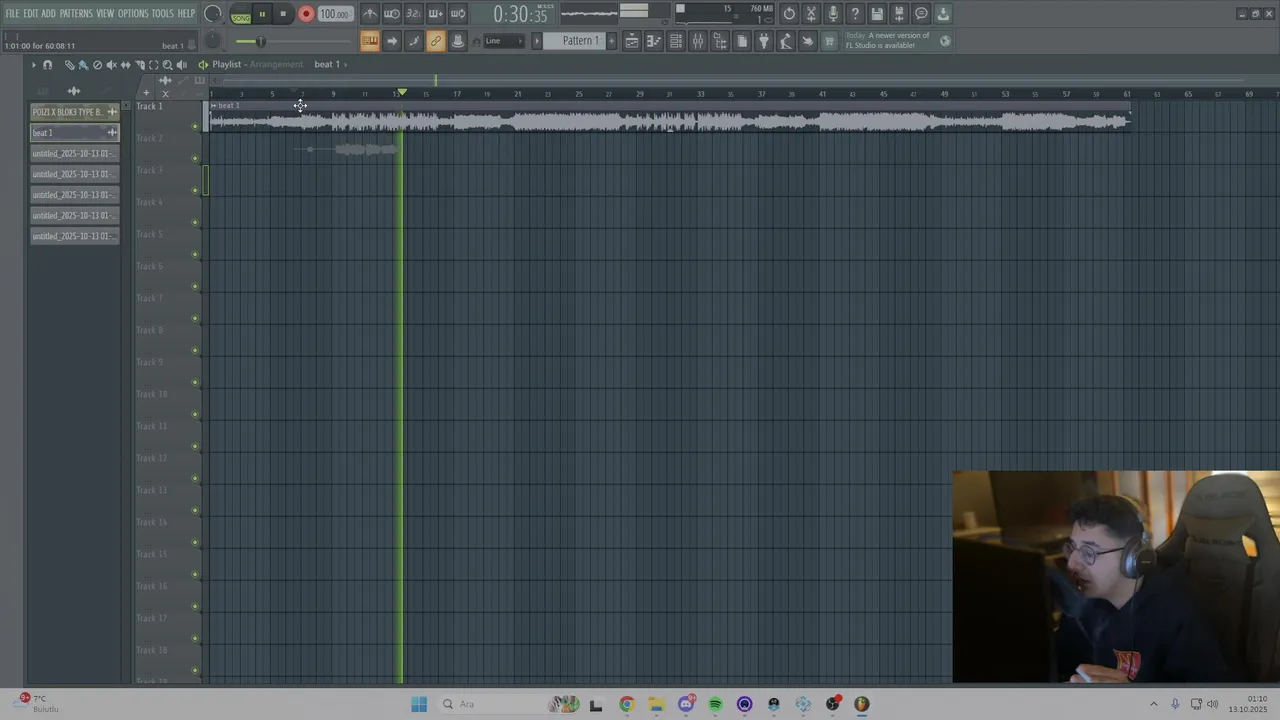The image size is (1280, 720).
Task: Open the EDIT menu
Action: pyautogui.click(x=31, y=14)
